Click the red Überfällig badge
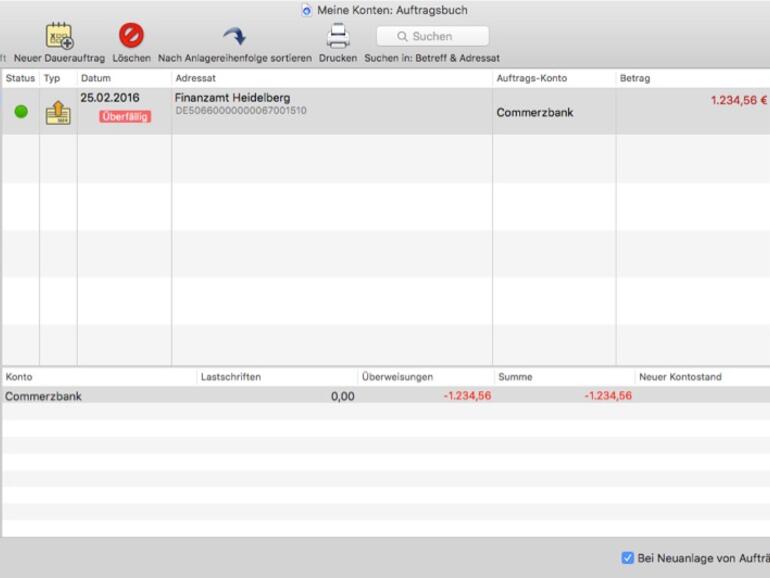The height and width of the screenshot is (578, 770). 125,116
